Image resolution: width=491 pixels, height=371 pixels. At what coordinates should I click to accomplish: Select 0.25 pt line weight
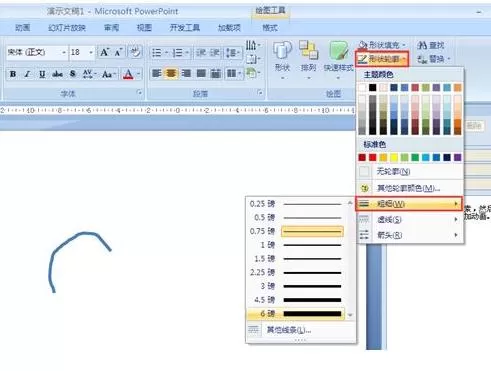pyautogui.click(x=297, y=204)
